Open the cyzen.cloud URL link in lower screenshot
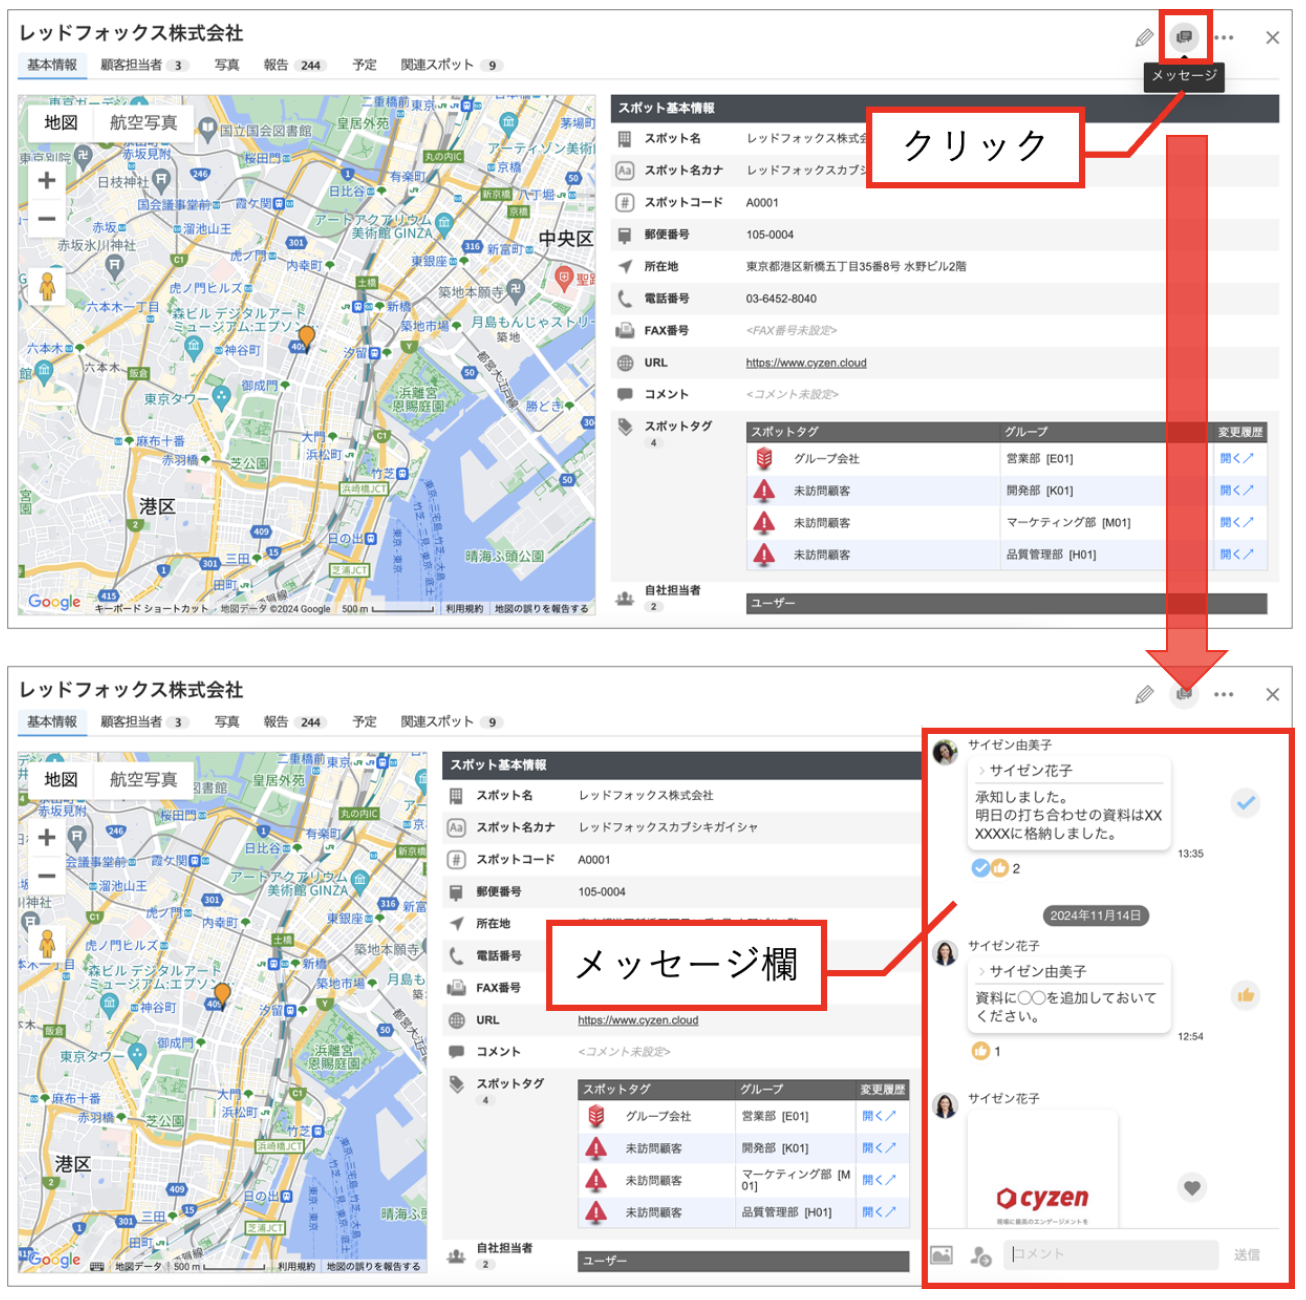The image size is (1306, 1300). [x=638, y=1020]
